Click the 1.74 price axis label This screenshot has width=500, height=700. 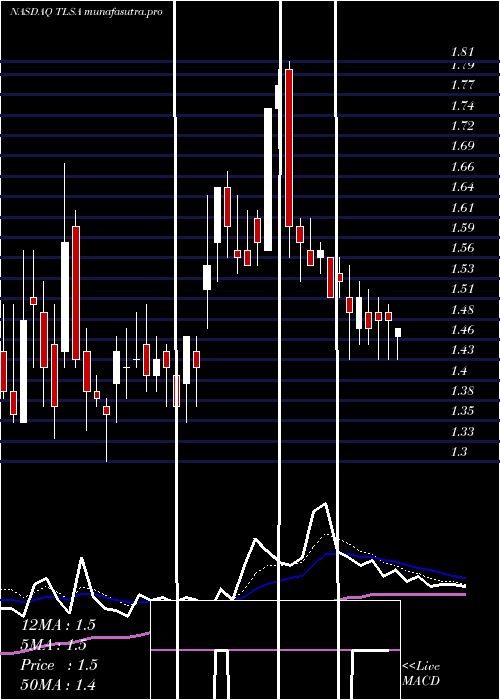coord(462,105)
